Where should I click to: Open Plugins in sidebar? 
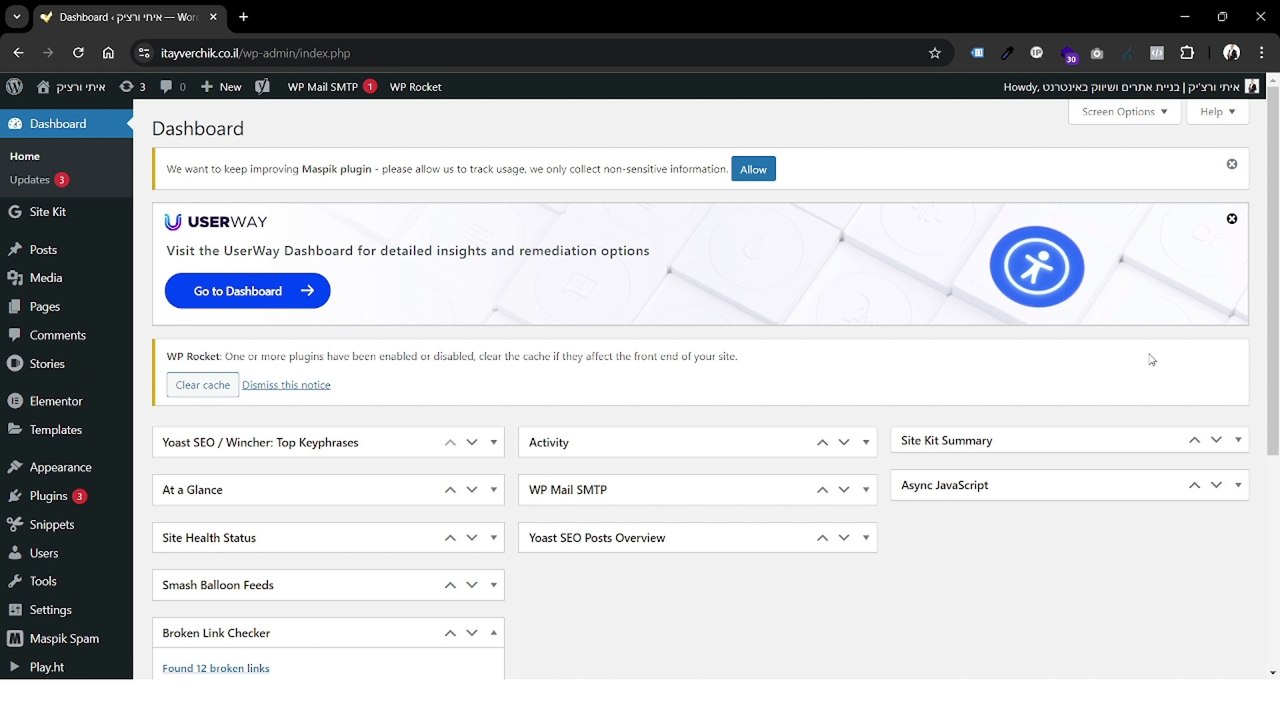pyautogui.click(x=66, y=496)
